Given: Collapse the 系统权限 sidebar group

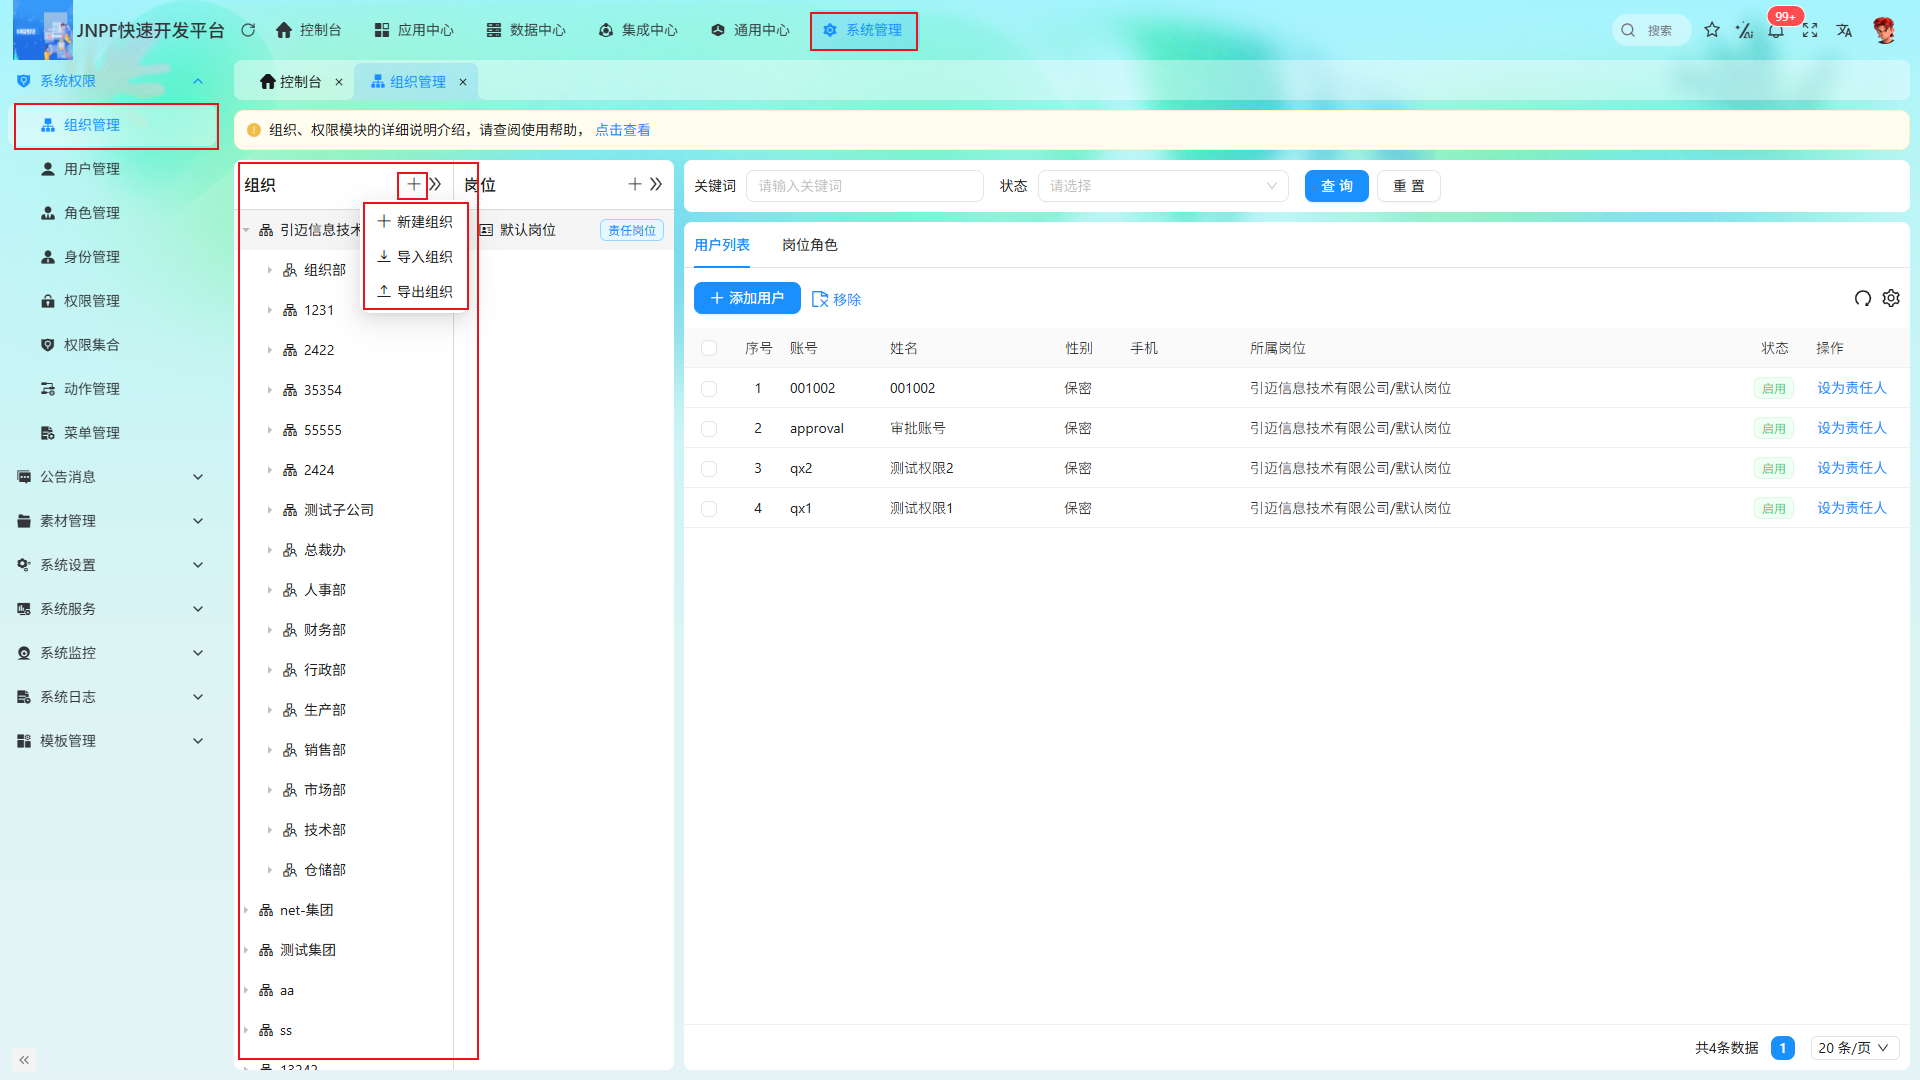Looking at the screenshot, I should (x=110, y=81).
